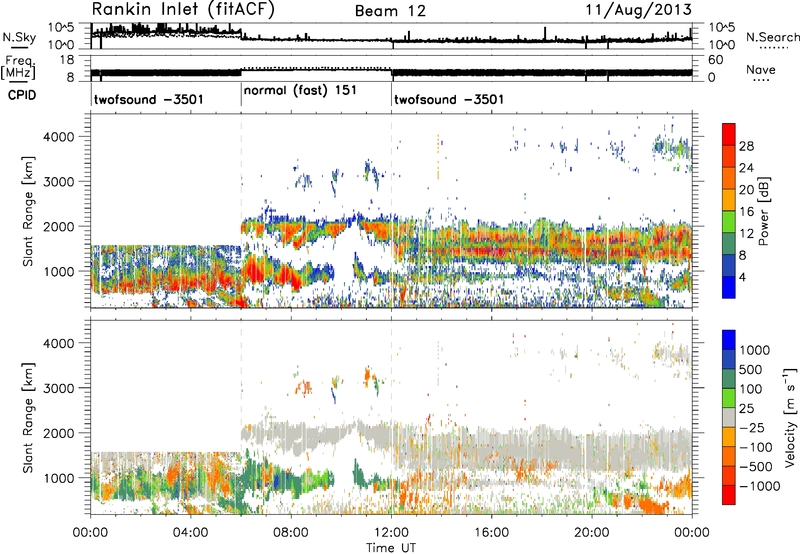
Task: Pick the bright blue top segment of velocity color bar
Action: [x=729, y=339]
